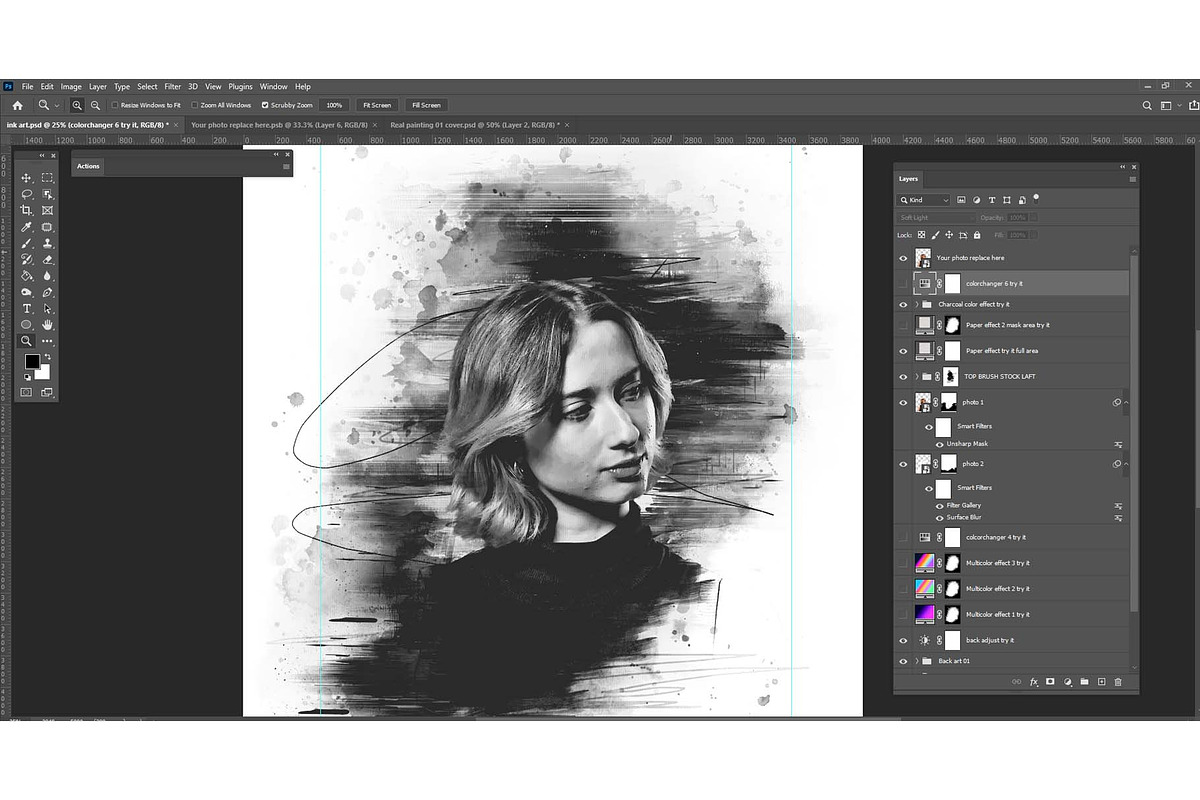Screen dimensions: 1200x800
Task: Create new fill or adjustment layer
Action: point(1068,682)
